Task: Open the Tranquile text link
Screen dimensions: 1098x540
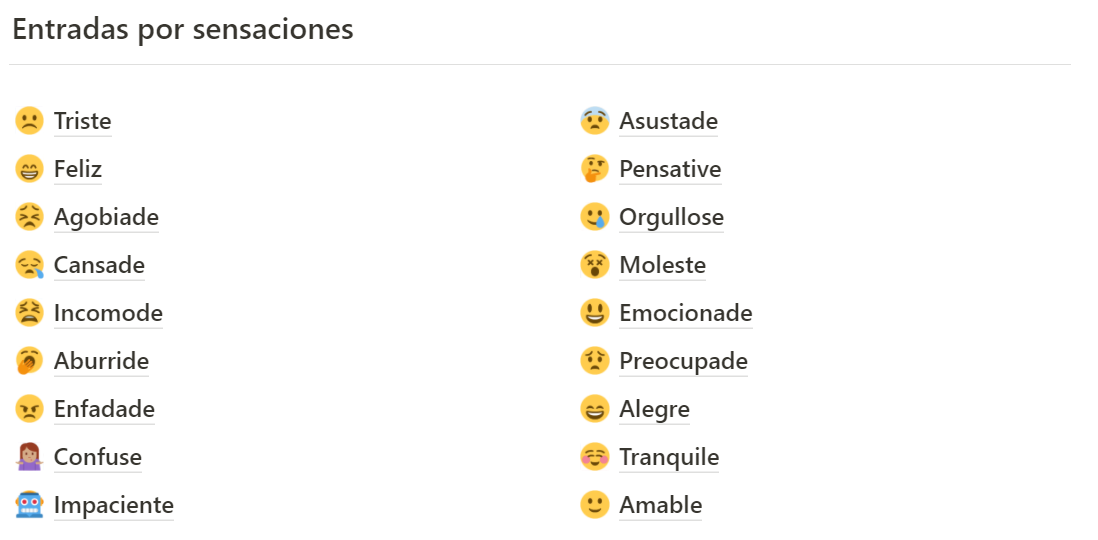Action: [669, 457]
